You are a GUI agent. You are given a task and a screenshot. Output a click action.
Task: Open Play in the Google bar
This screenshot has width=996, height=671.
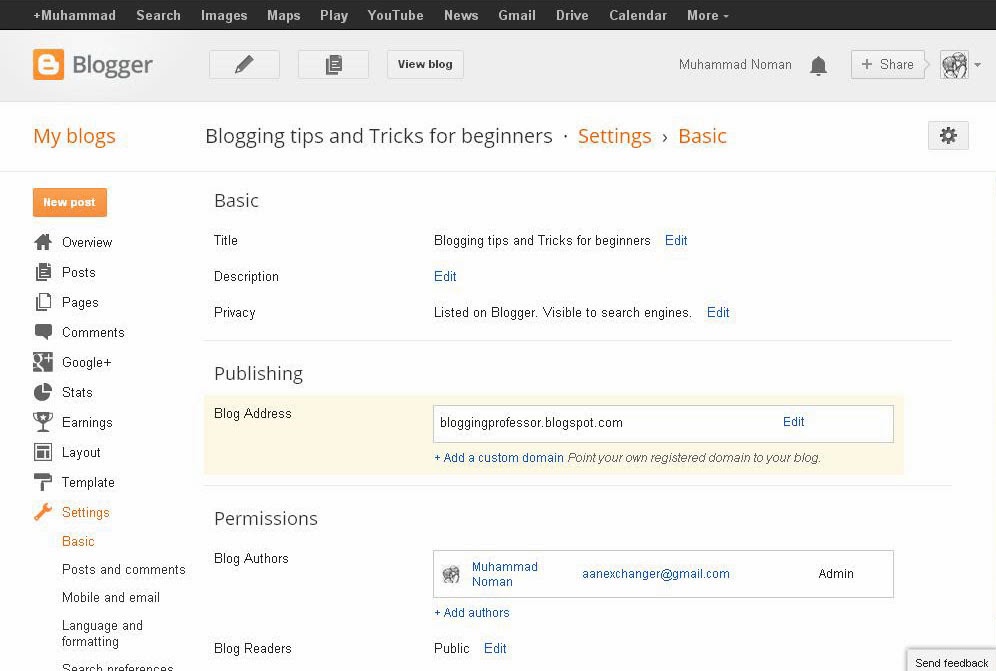pos(333,15)
